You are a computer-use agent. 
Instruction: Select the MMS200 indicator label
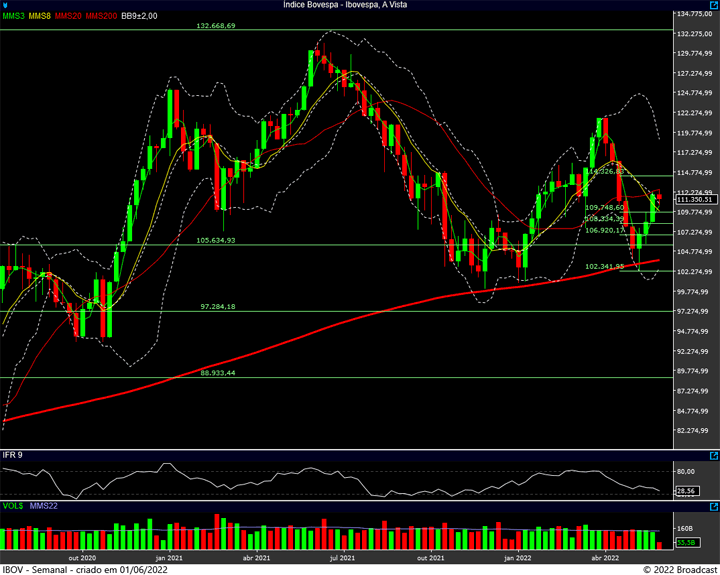point(100,17)
